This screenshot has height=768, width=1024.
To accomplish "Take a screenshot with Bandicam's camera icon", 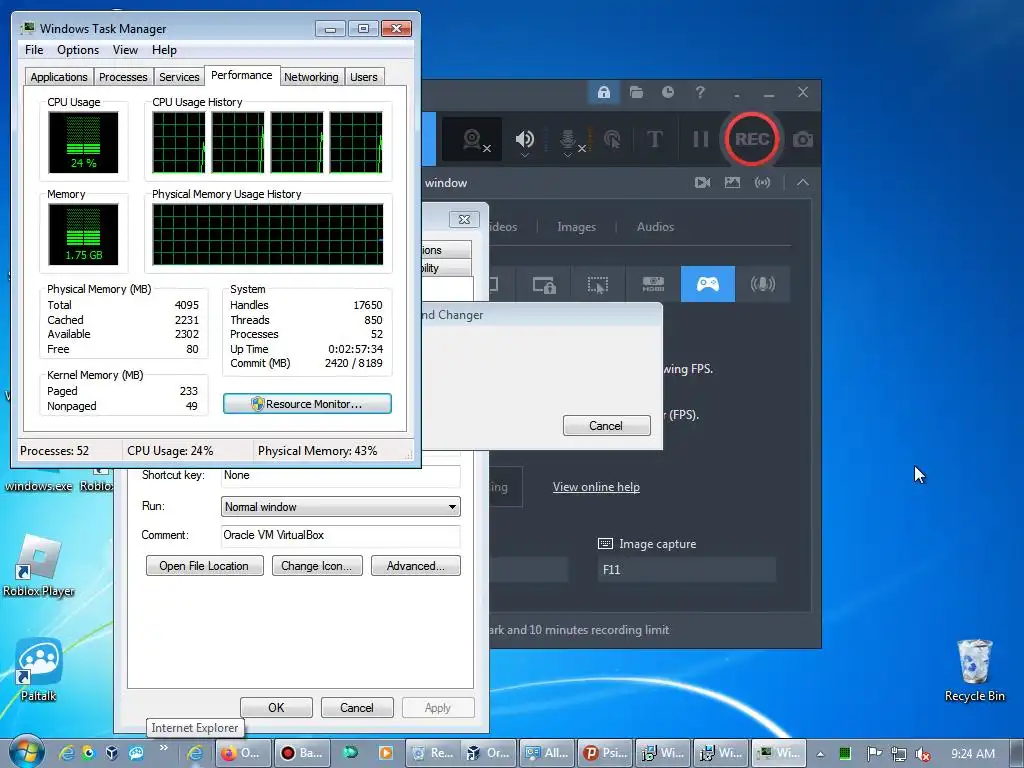I will [803, 139].
